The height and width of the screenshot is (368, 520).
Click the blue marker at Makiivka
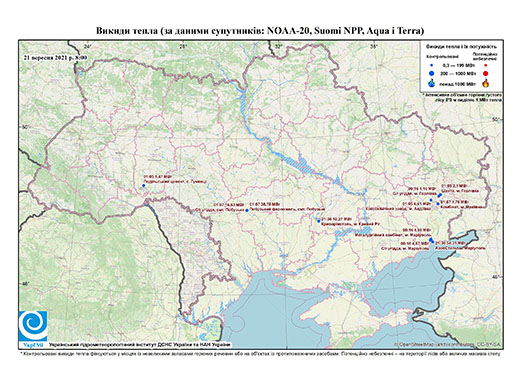pos(438,203)
